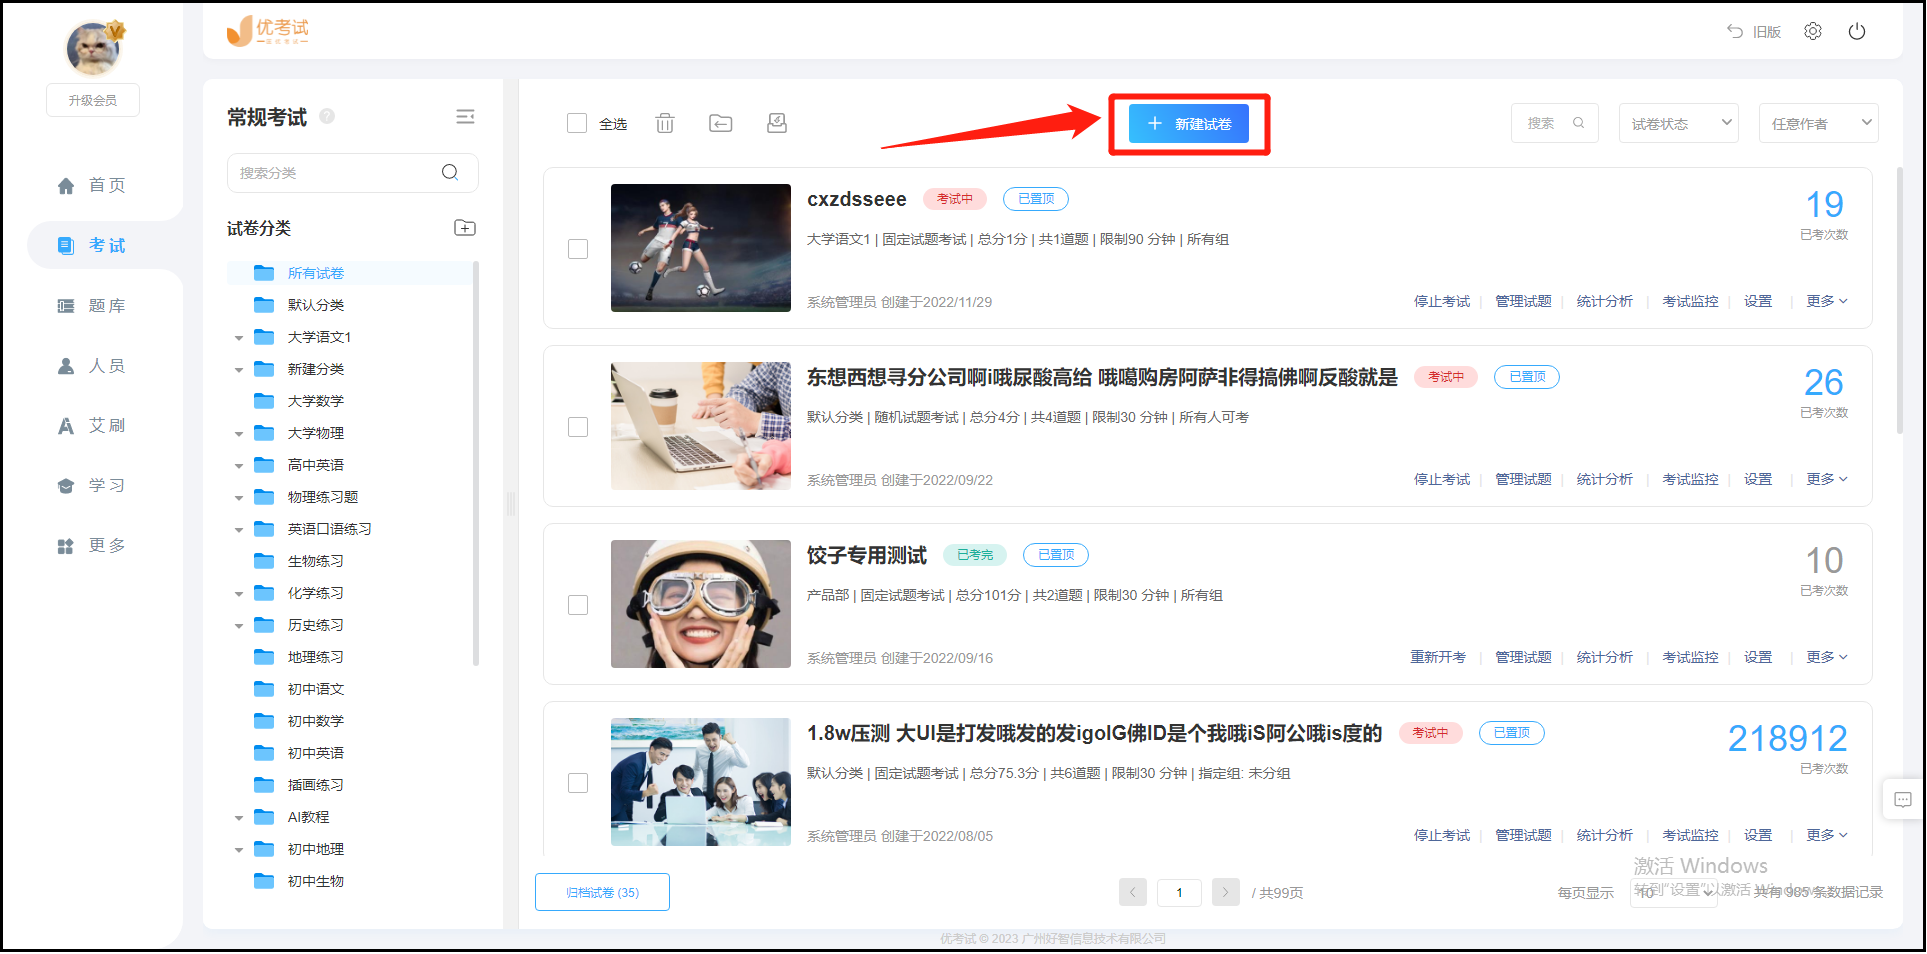Click the category tree scrollbar

point(476,463)
